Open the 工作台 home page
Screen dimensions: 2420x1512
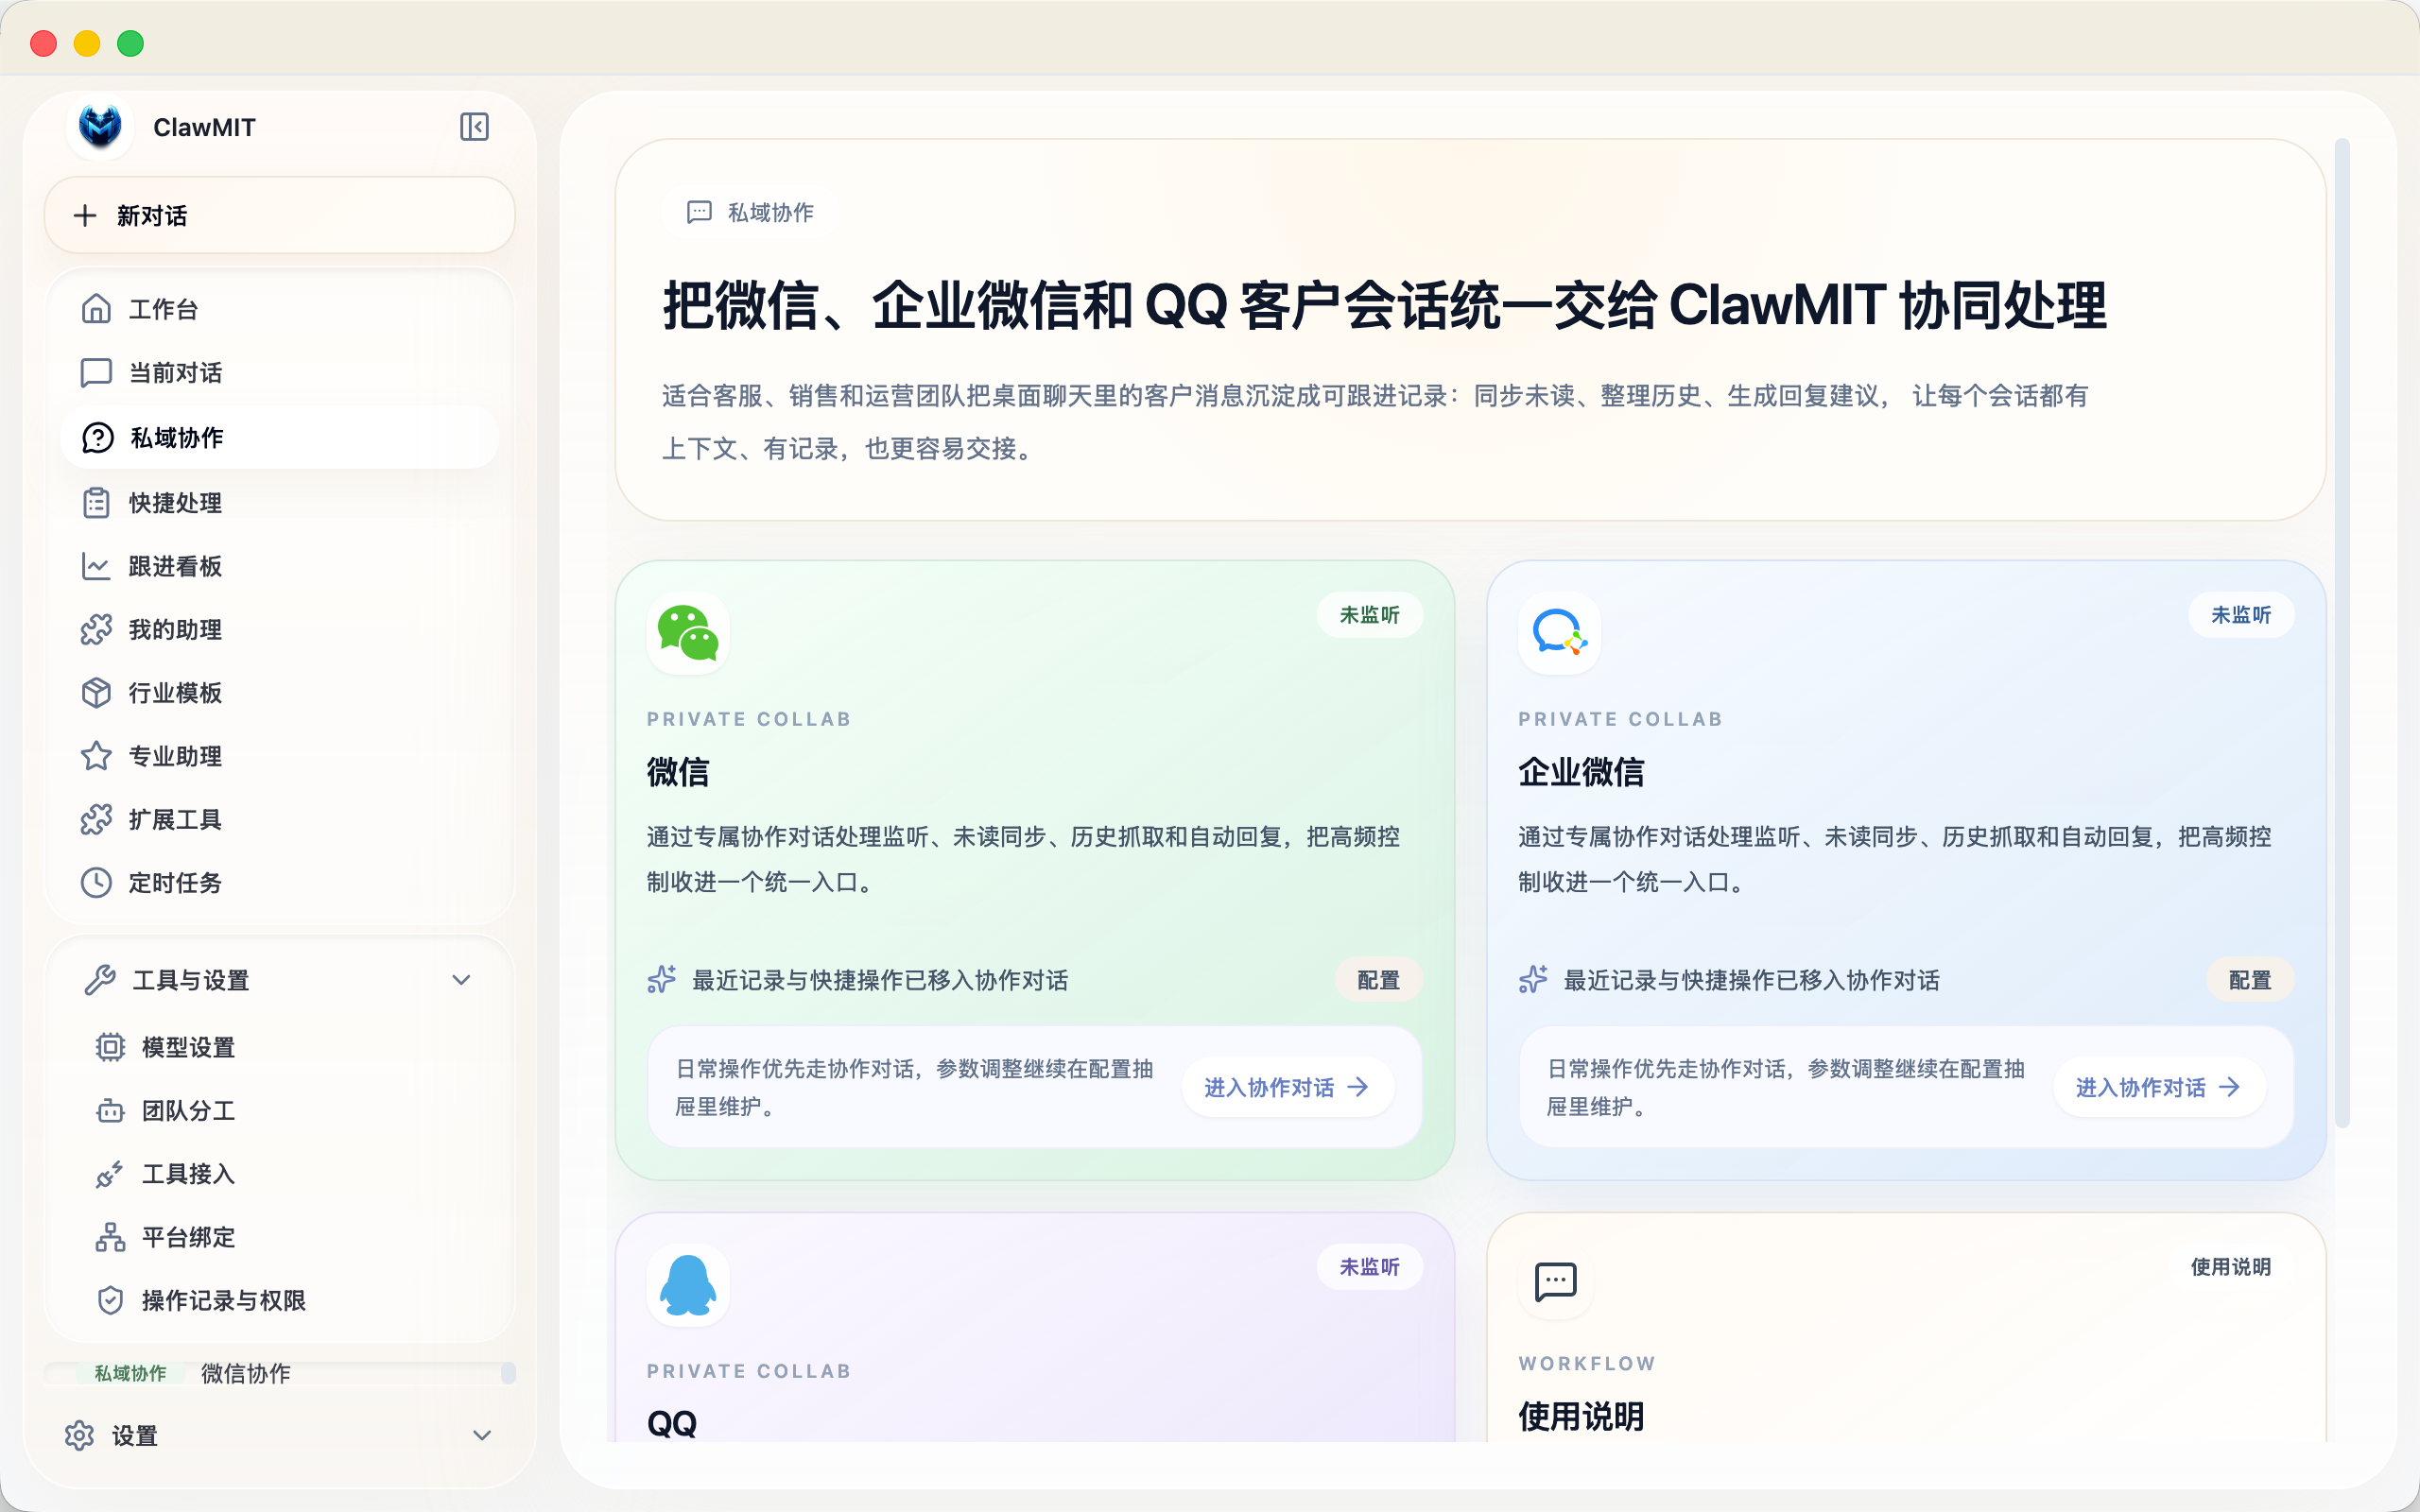(280, 309)
